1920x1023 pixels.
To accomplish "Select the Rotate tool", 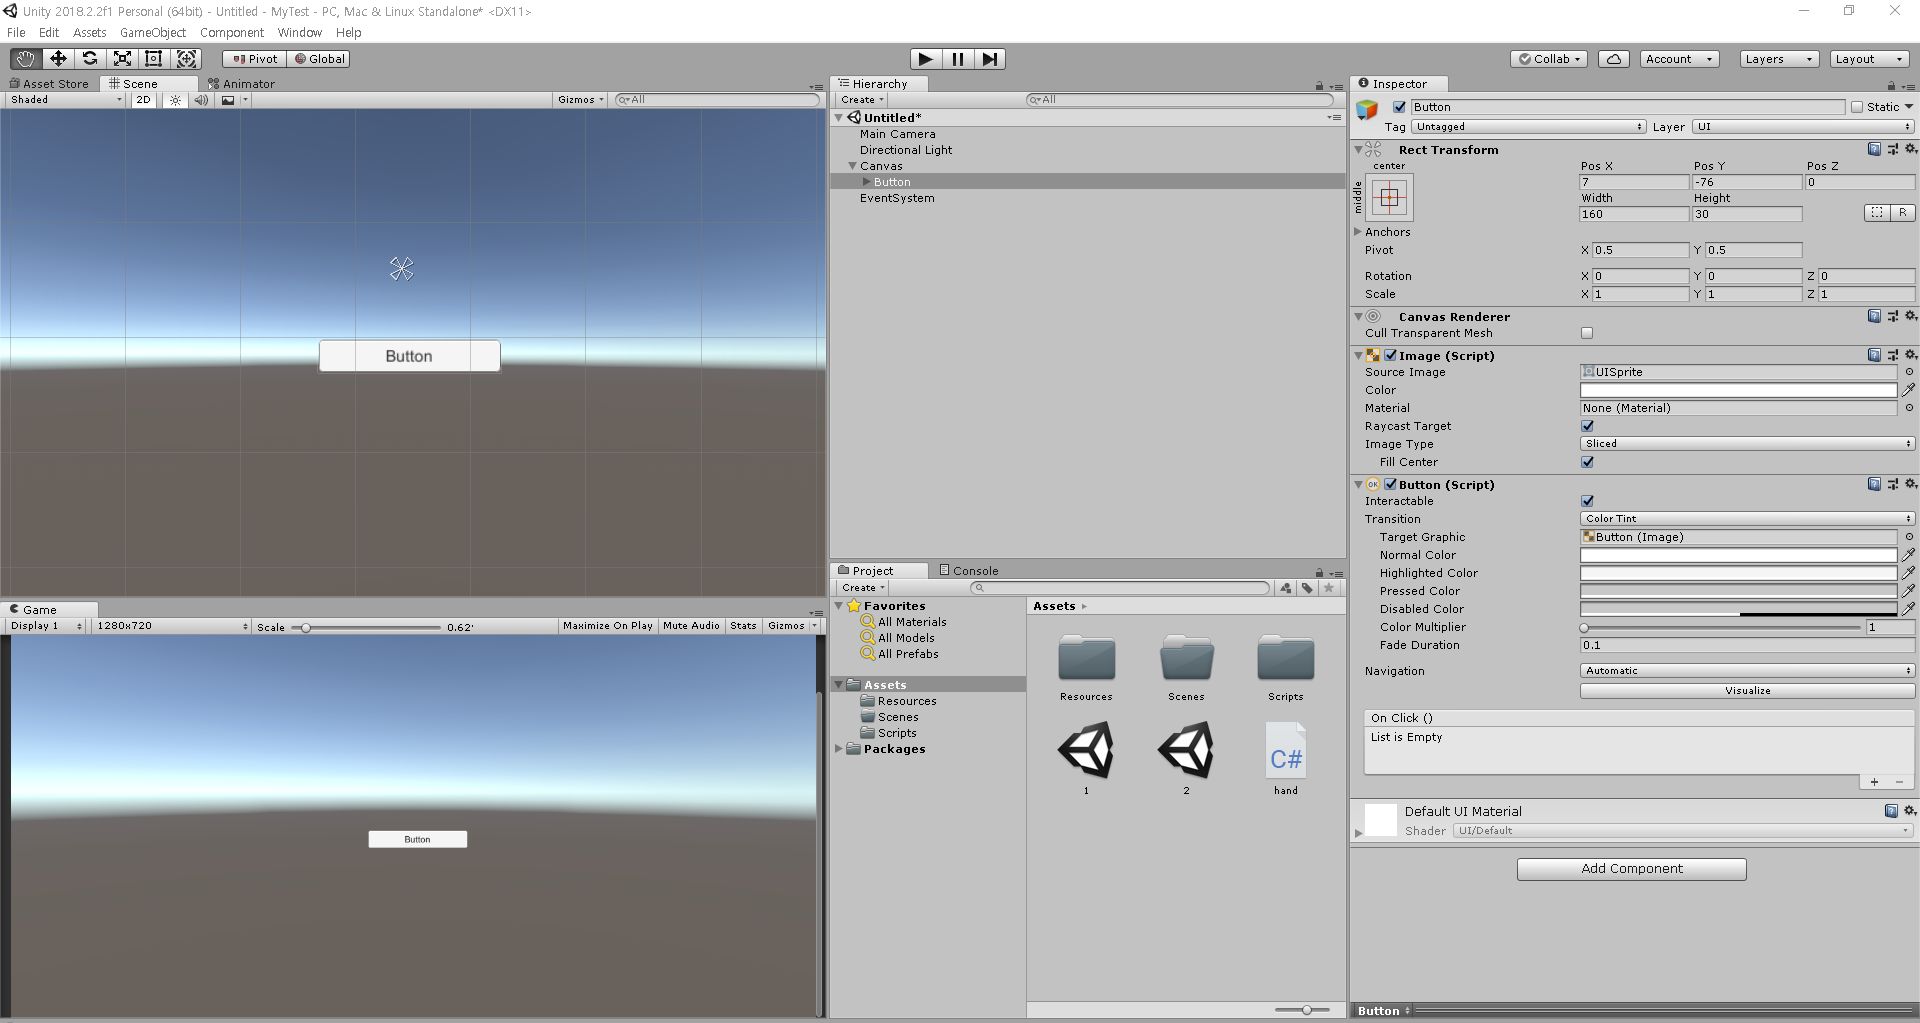I will 90,59.
